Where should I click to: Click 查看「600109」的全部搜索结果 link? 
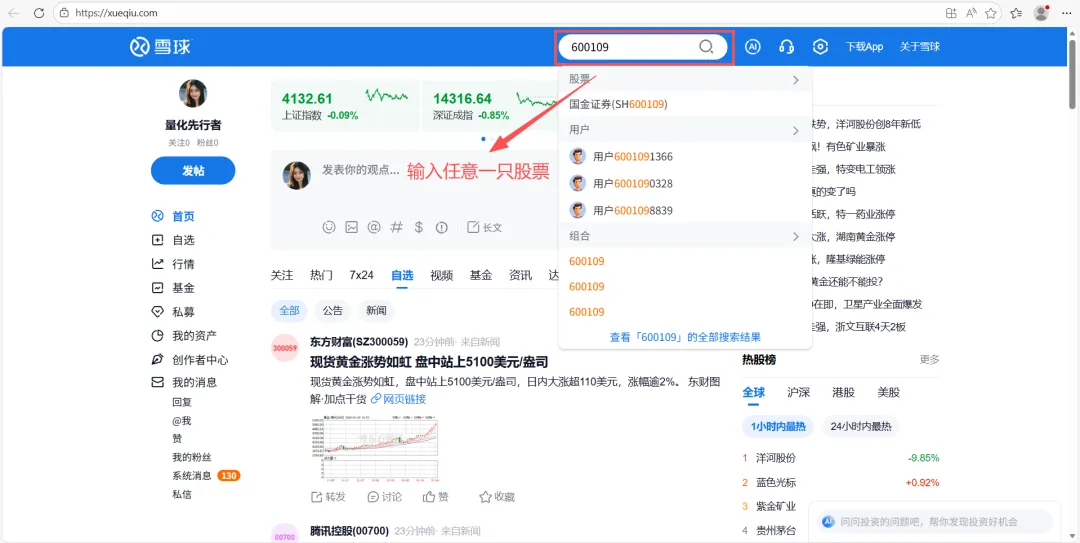pos(685,338)
